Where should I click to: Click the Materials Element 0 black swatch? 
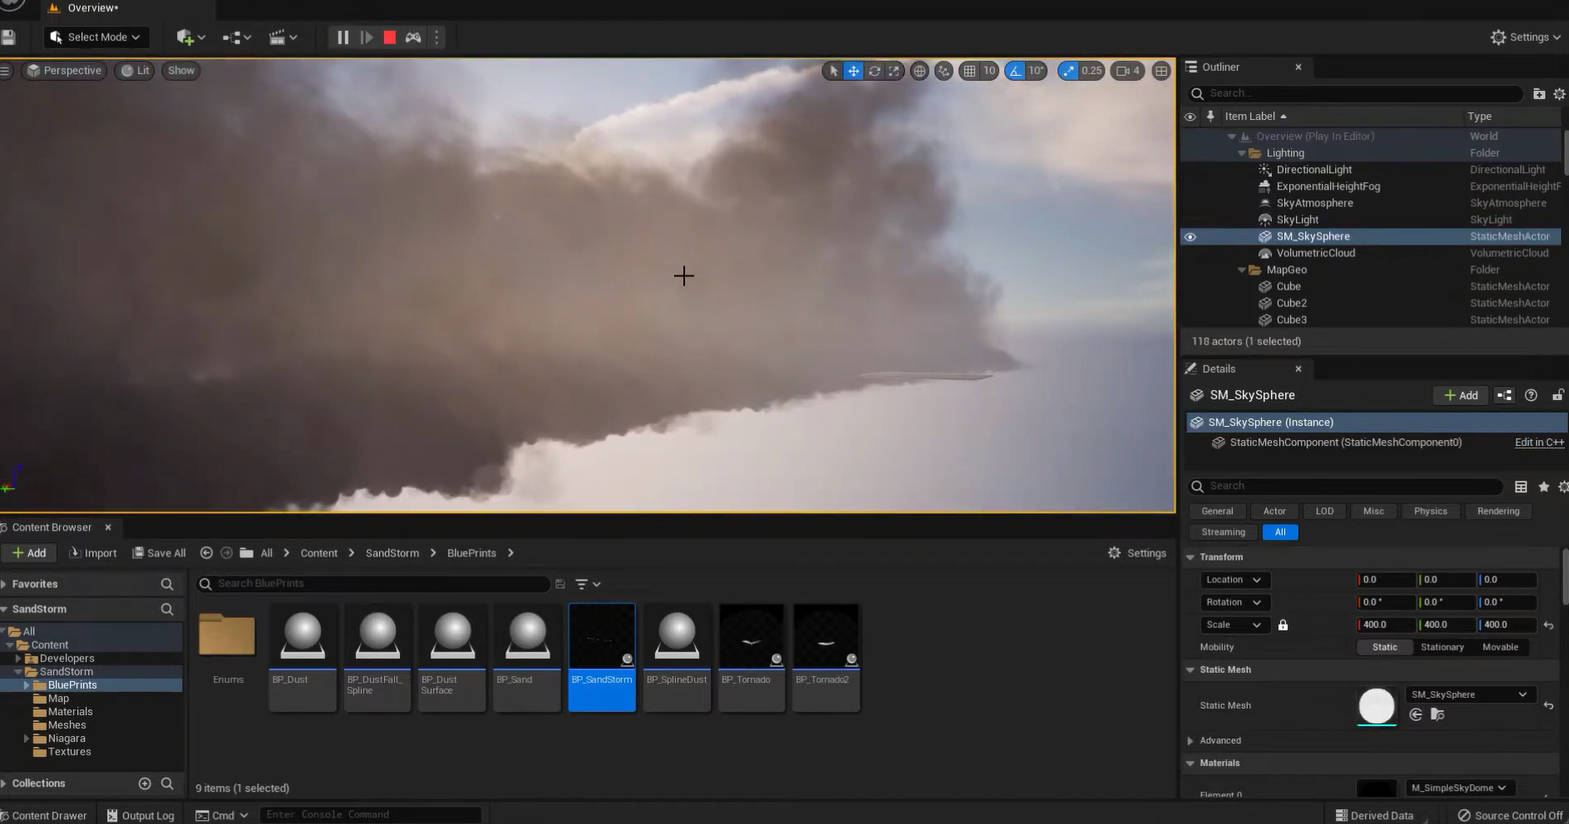(1376, 788)
